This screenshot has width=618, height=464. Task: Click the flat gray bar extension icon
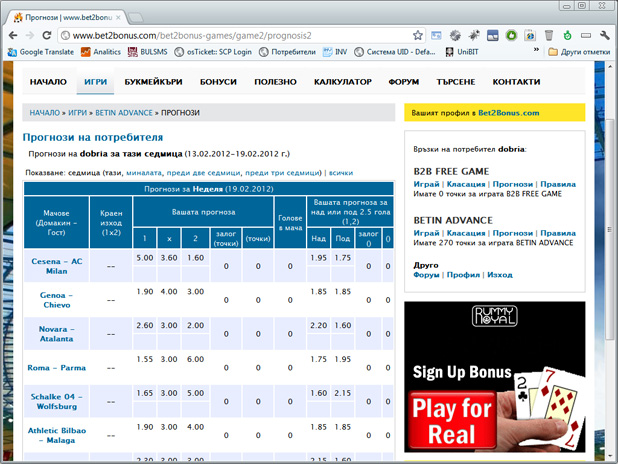tap(586, 35)
